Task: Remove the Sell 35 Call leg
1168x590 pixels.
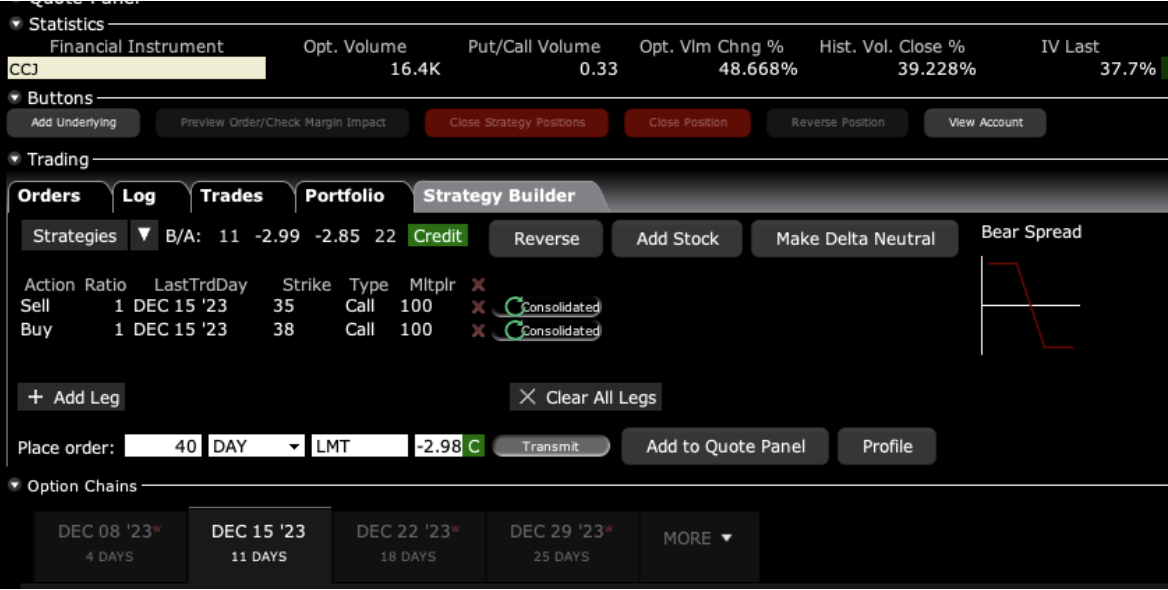Action: (478, 307)
